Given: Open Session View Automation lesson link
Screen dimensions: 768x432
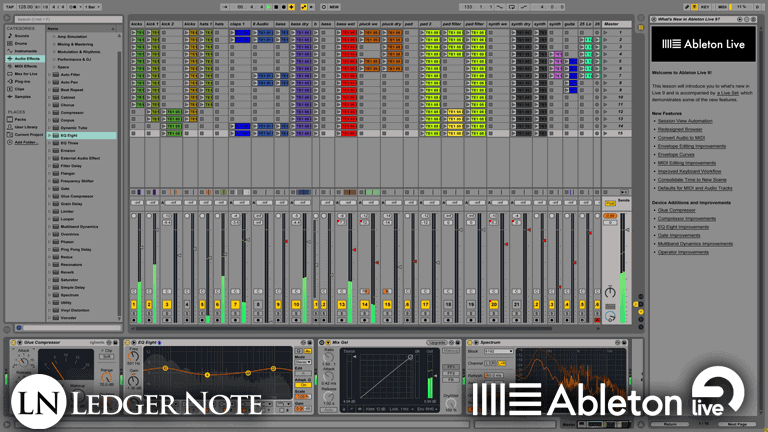Looking at the screenshot, I should 685,121.
